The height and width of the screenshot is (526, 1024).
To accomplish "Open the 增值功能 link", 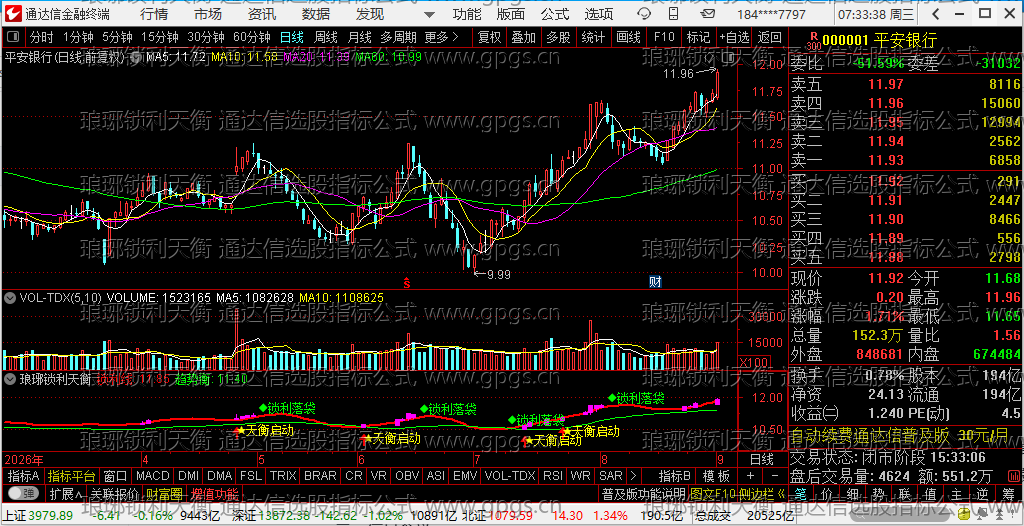I will click(x=215, y=493).
